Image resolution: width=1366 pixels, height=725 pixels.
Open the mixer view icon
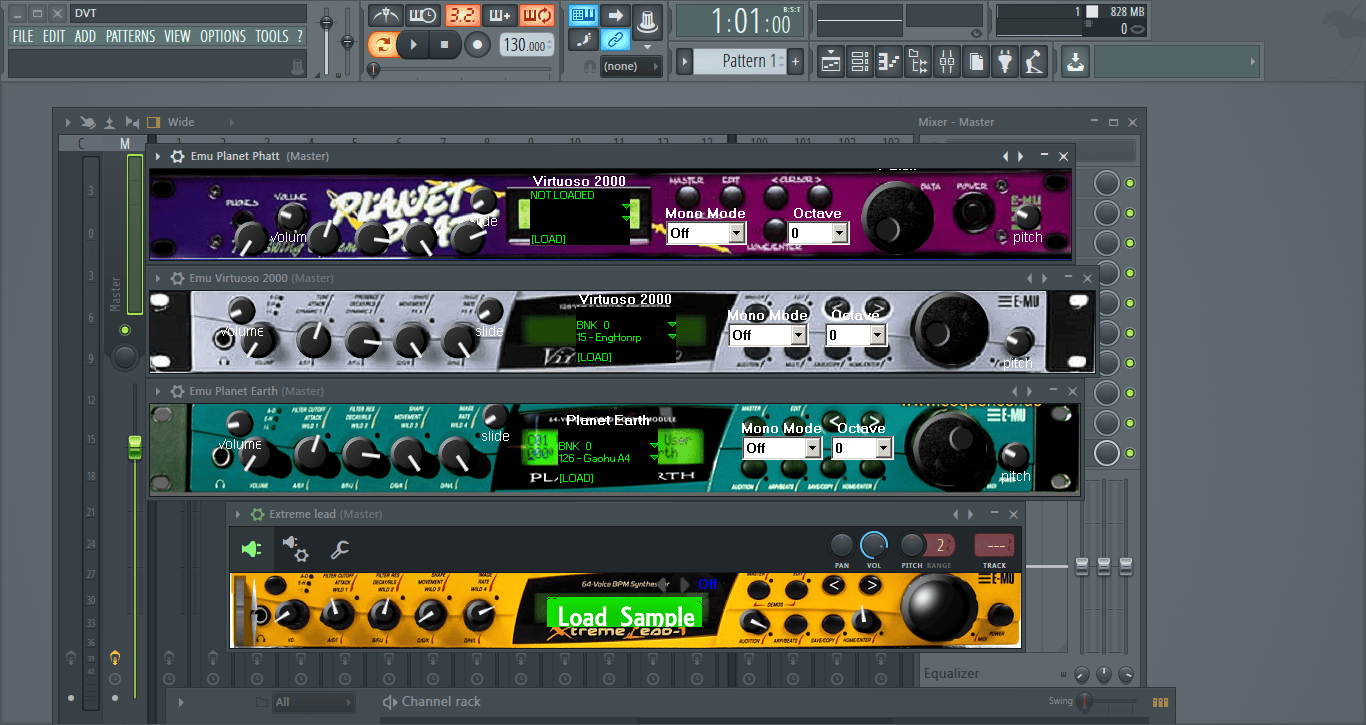947,62
